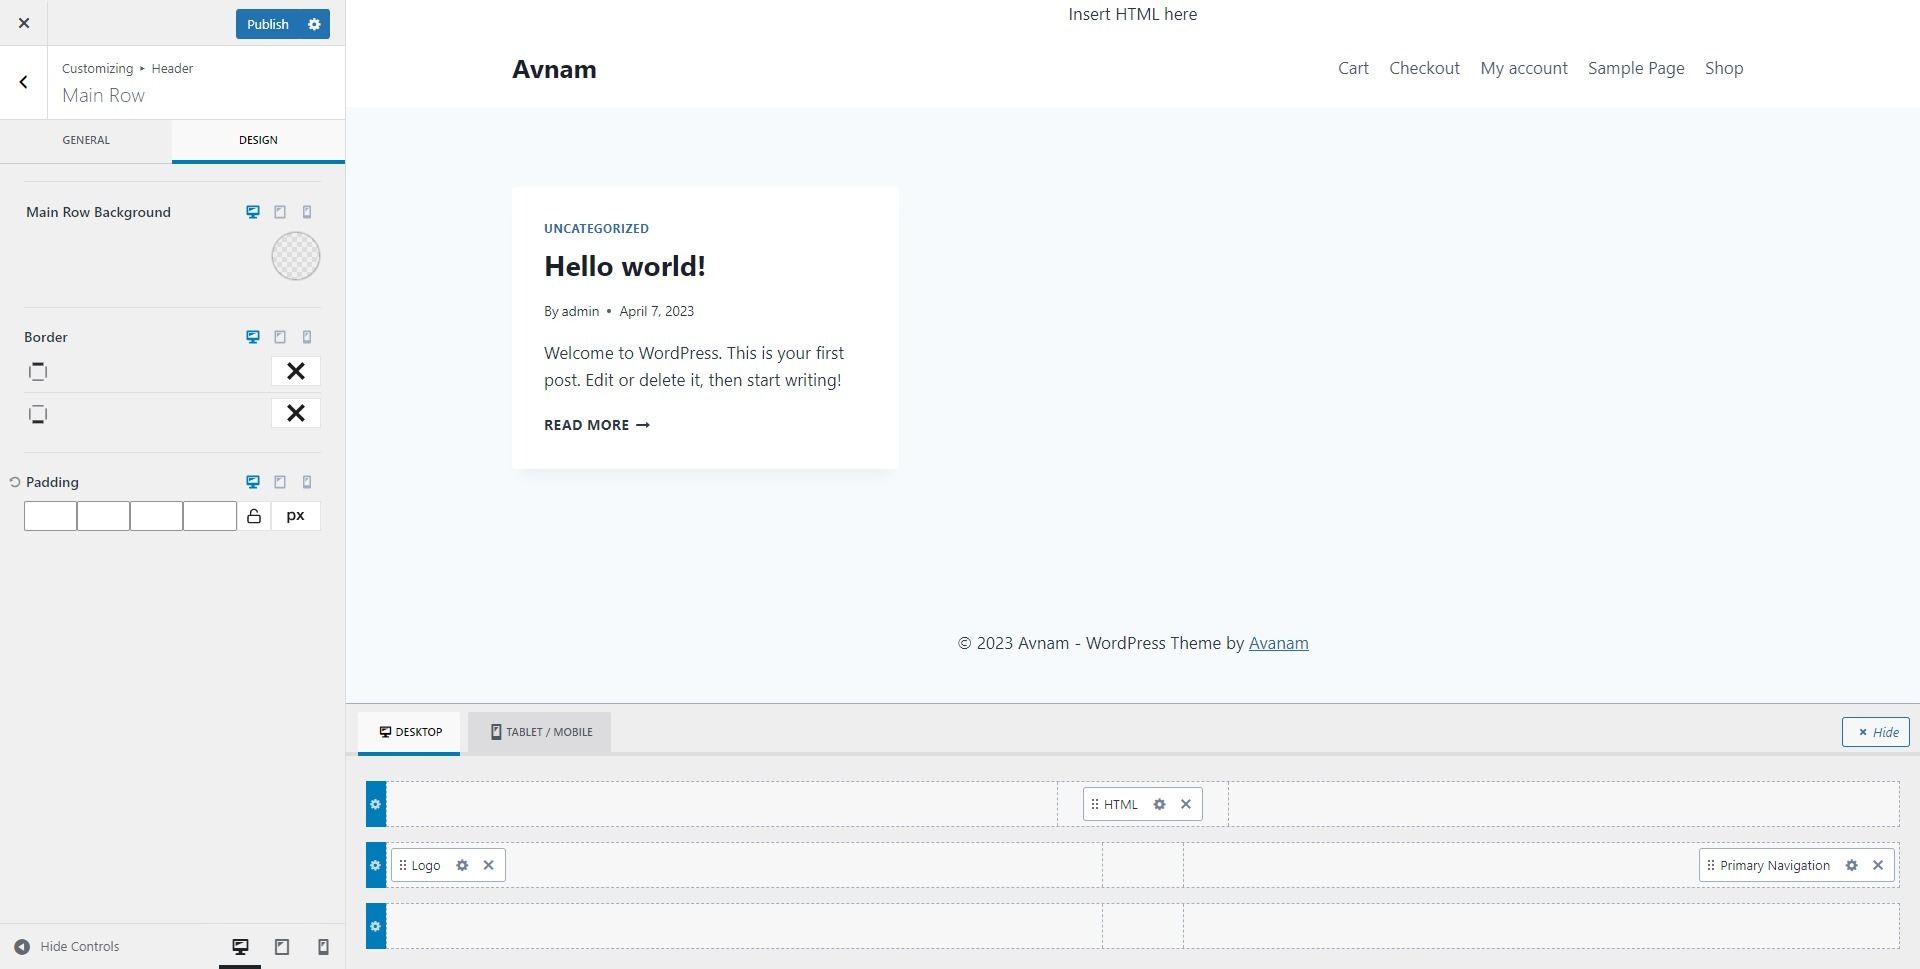This screenshot has height=969, width=1920.
Task: Preview in desktop mode footer icon
Action: click(240, 947)
